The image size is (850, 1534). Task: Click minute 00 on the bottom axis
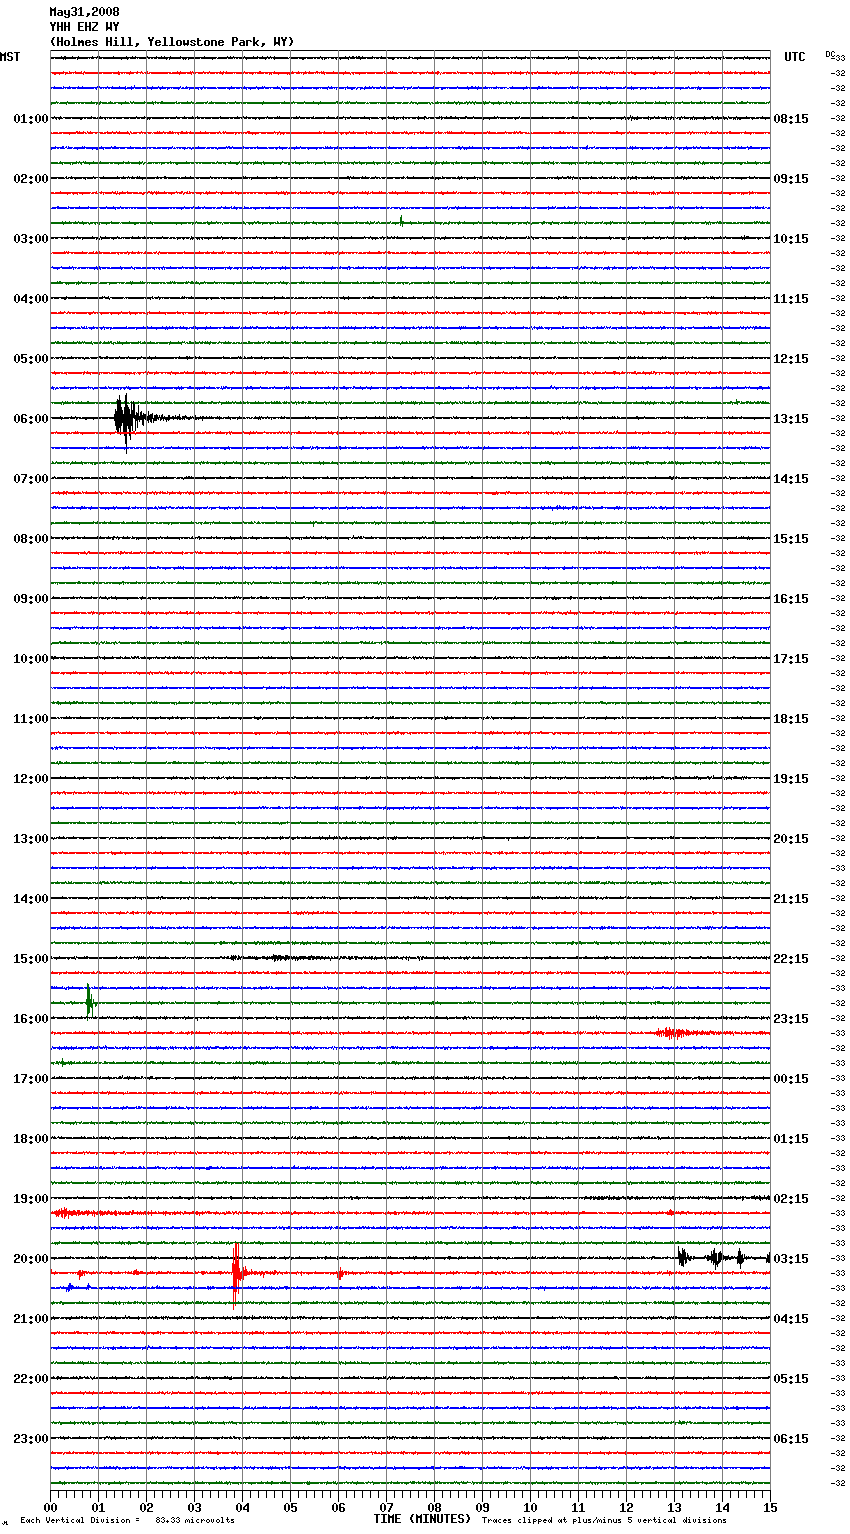50,1507
